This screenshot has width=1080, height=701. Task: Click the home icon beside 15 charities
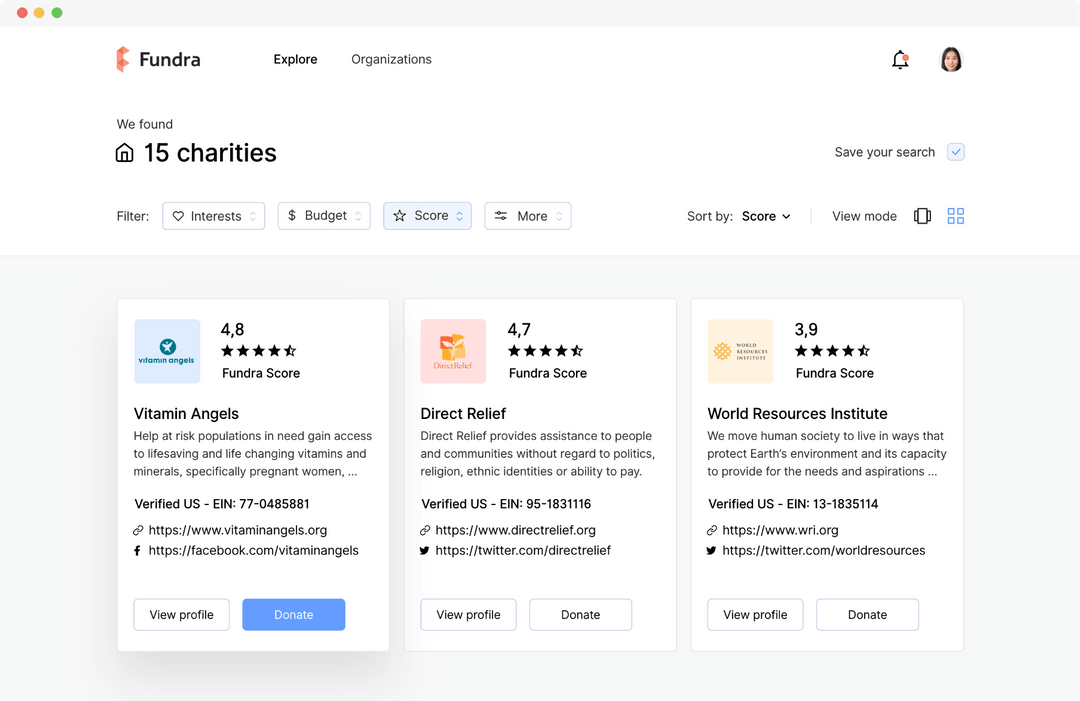[x=125, y=153]
